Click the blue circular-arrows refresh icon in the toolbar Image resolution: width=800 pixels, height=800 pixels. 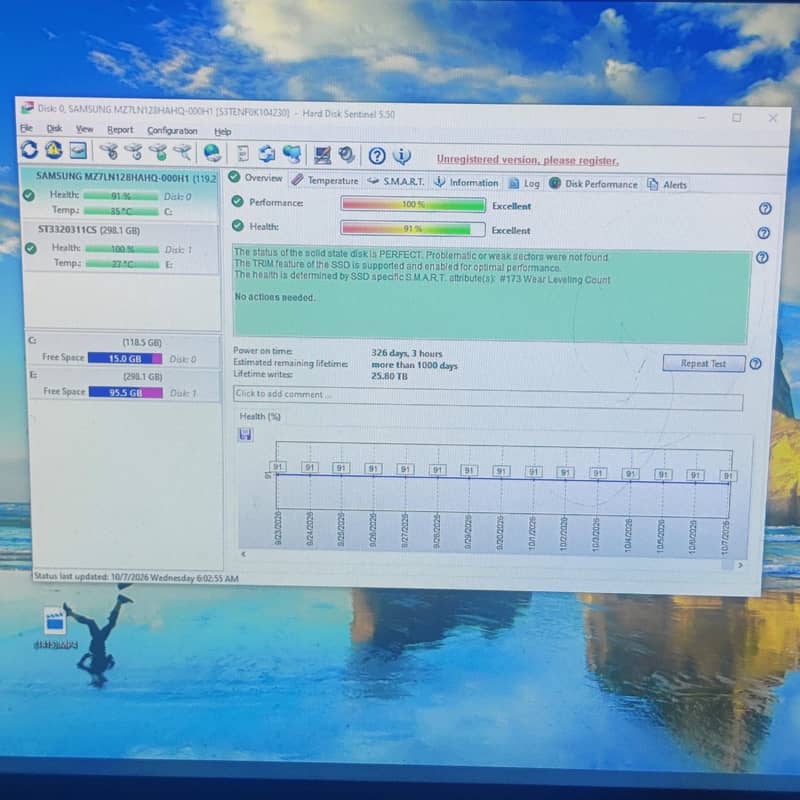[x=29, y=150]
